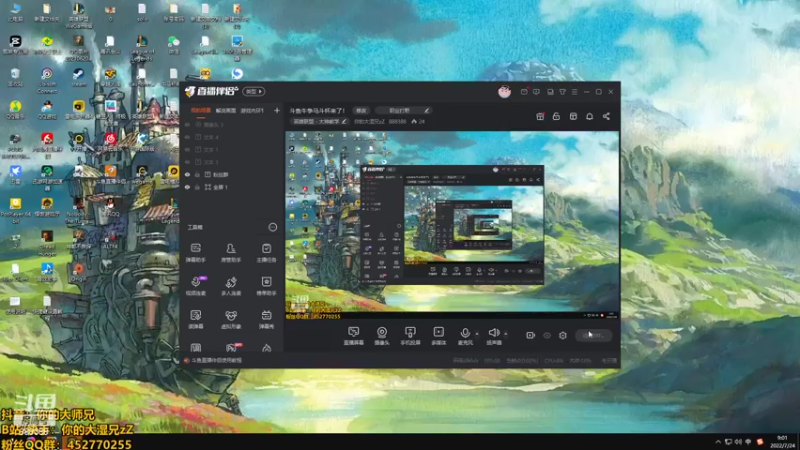Open the 主播任务 tool
The width and height of the screenshot is (800, 450).
point(266,253)
